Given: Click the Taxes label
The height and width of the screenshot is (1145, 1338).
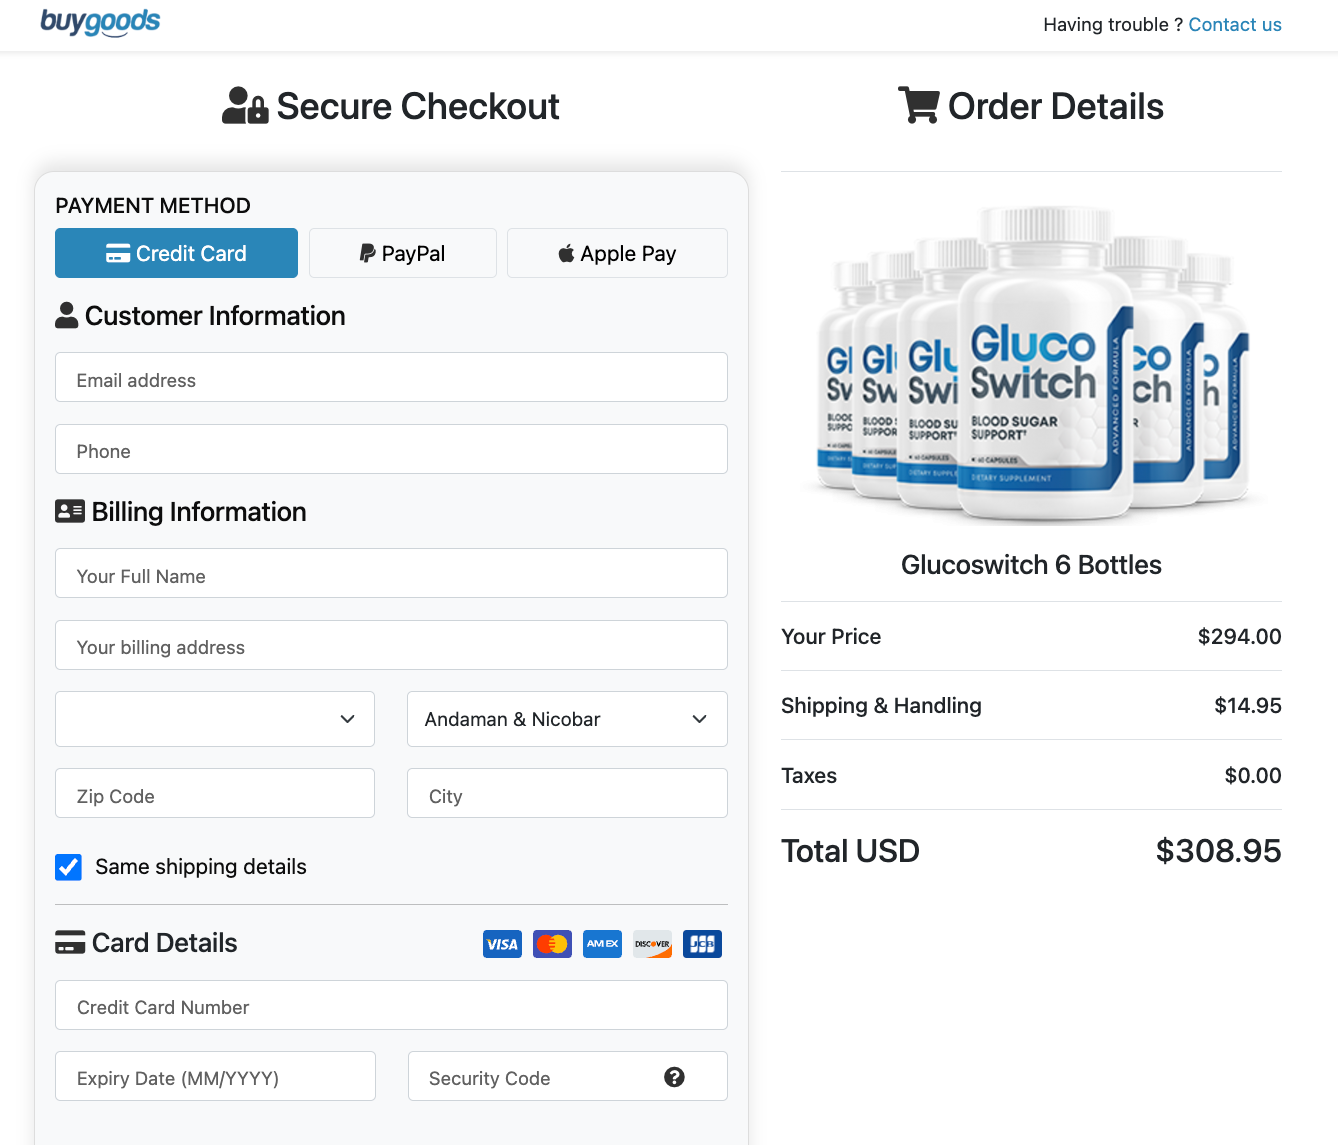Looking at the screenshot, I should pos(809,776).
